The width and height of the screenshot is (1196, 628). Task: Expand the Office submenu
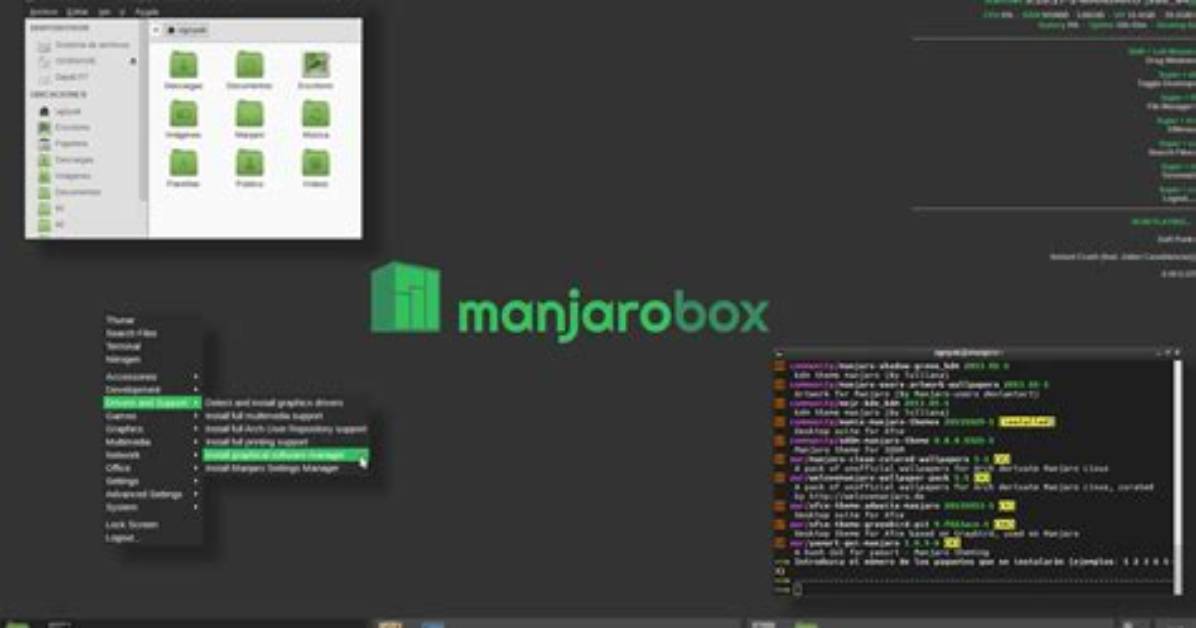tap(152, 469)
